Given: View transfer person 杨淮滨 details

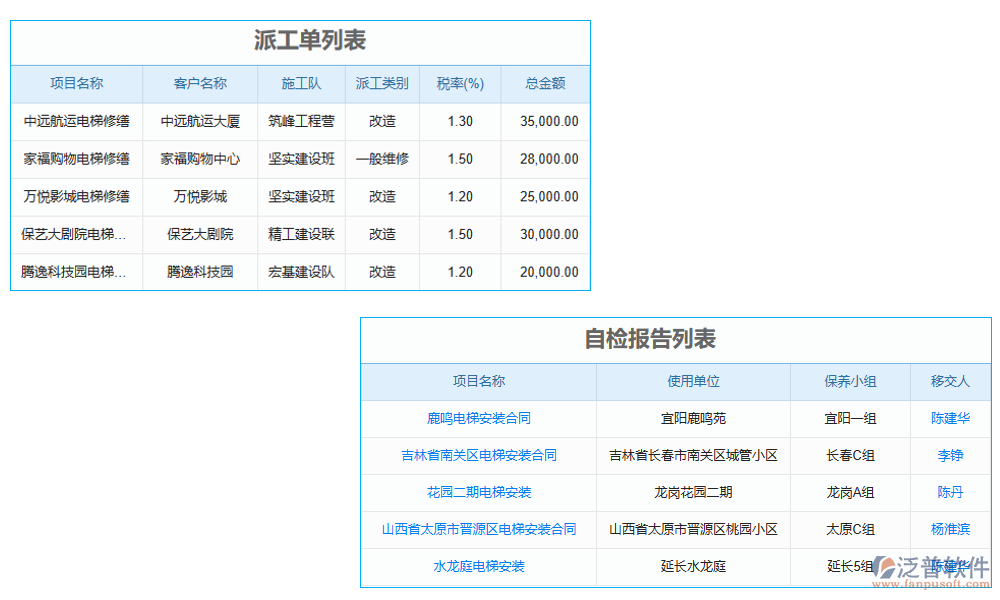Looking at the screenshot, I should 948,530.
